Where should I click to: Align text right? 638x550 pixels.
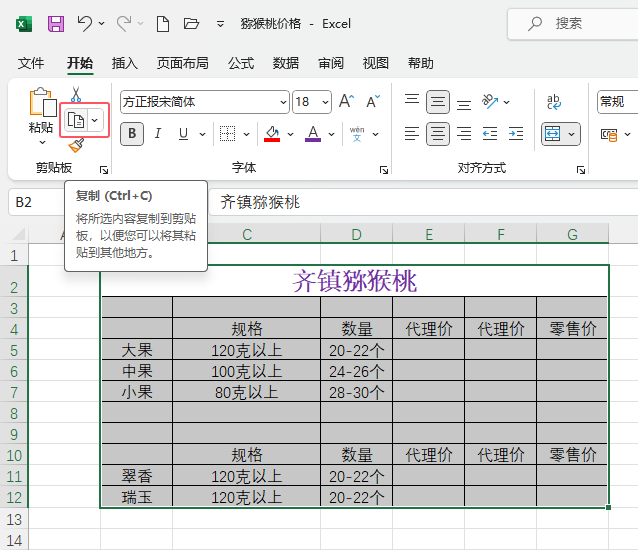click(464, 133)
